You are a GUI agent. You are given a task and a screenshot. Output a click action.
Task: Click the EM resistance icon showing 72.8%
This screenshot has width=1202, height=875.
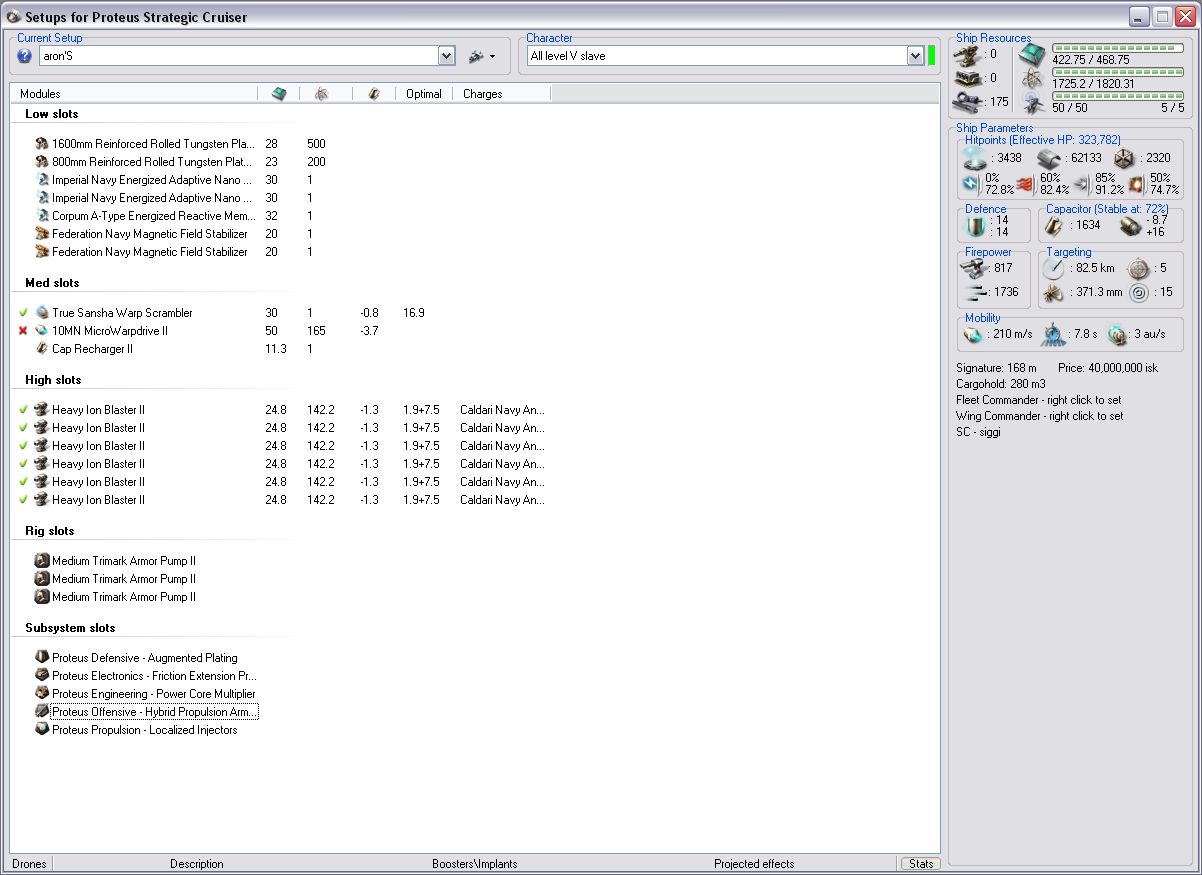[x=970, y=183]
